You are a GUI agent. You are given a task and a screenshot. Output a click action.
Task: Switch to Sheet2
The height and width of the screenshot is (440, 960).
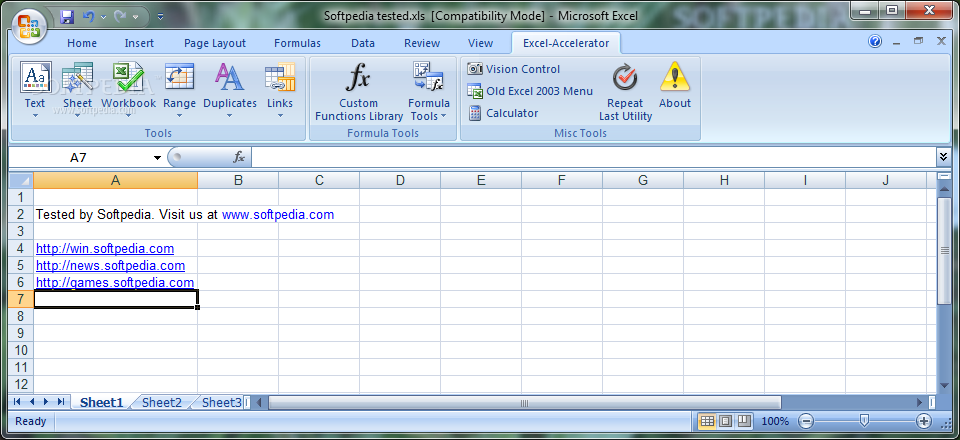[162, 402]
